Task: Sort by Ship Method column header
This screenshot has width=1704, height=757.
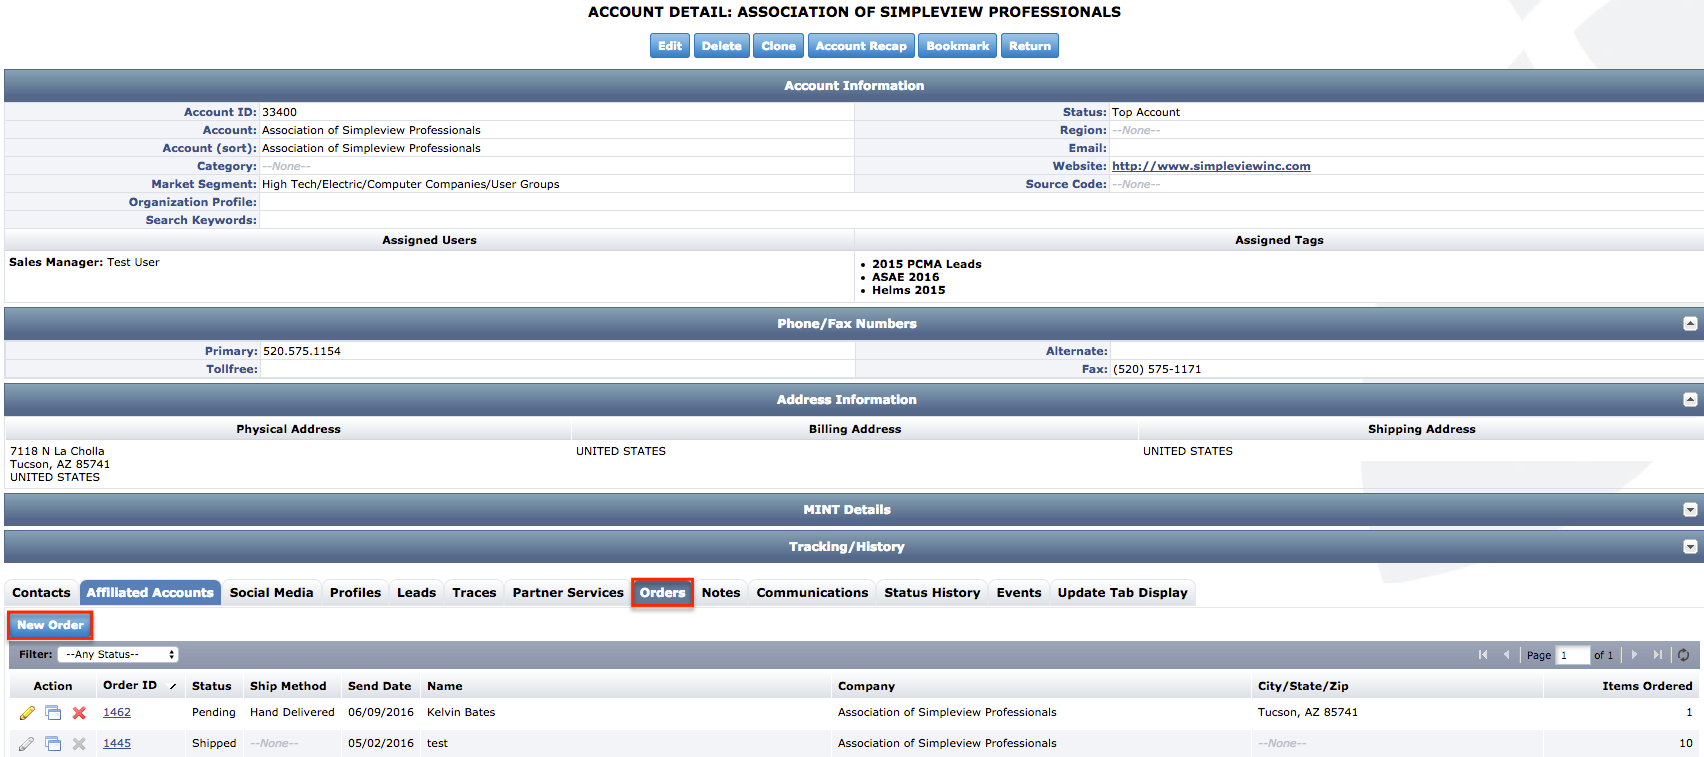Action: (288, 687)
